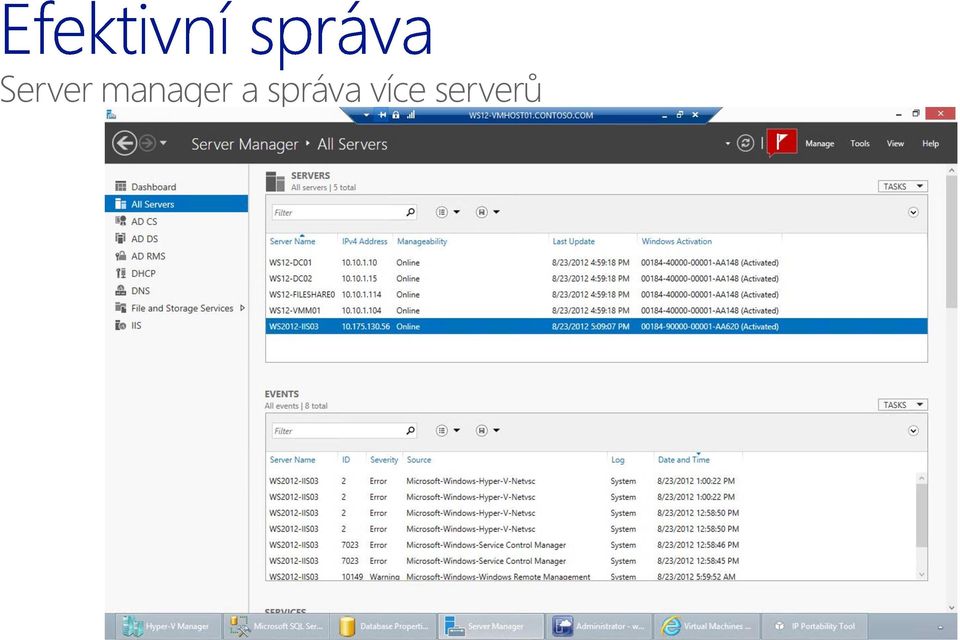Image resolution: width=960 pixels, height=640 pixels.
Task: Click signal strength icon on connection bar
Action: tap(411, 115)
